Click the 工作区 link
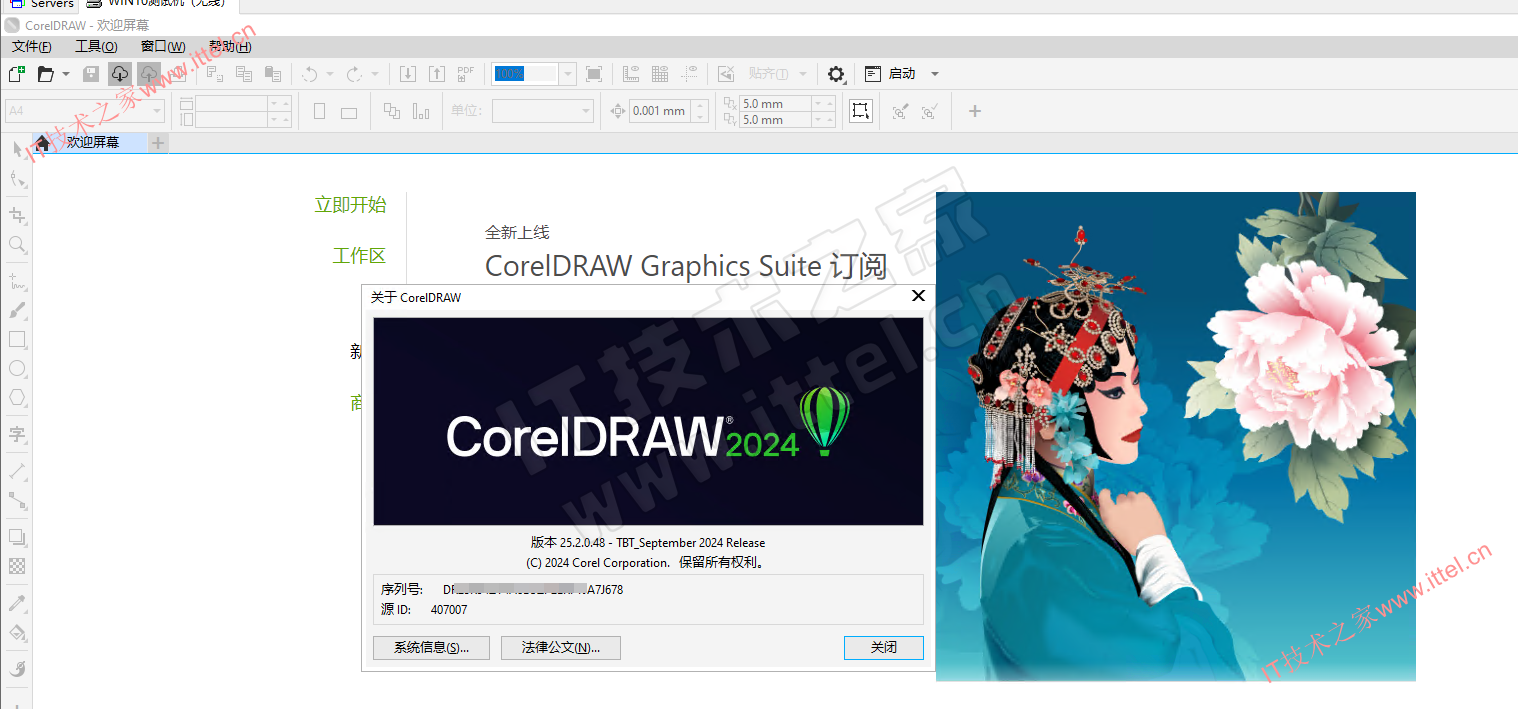 359,256
